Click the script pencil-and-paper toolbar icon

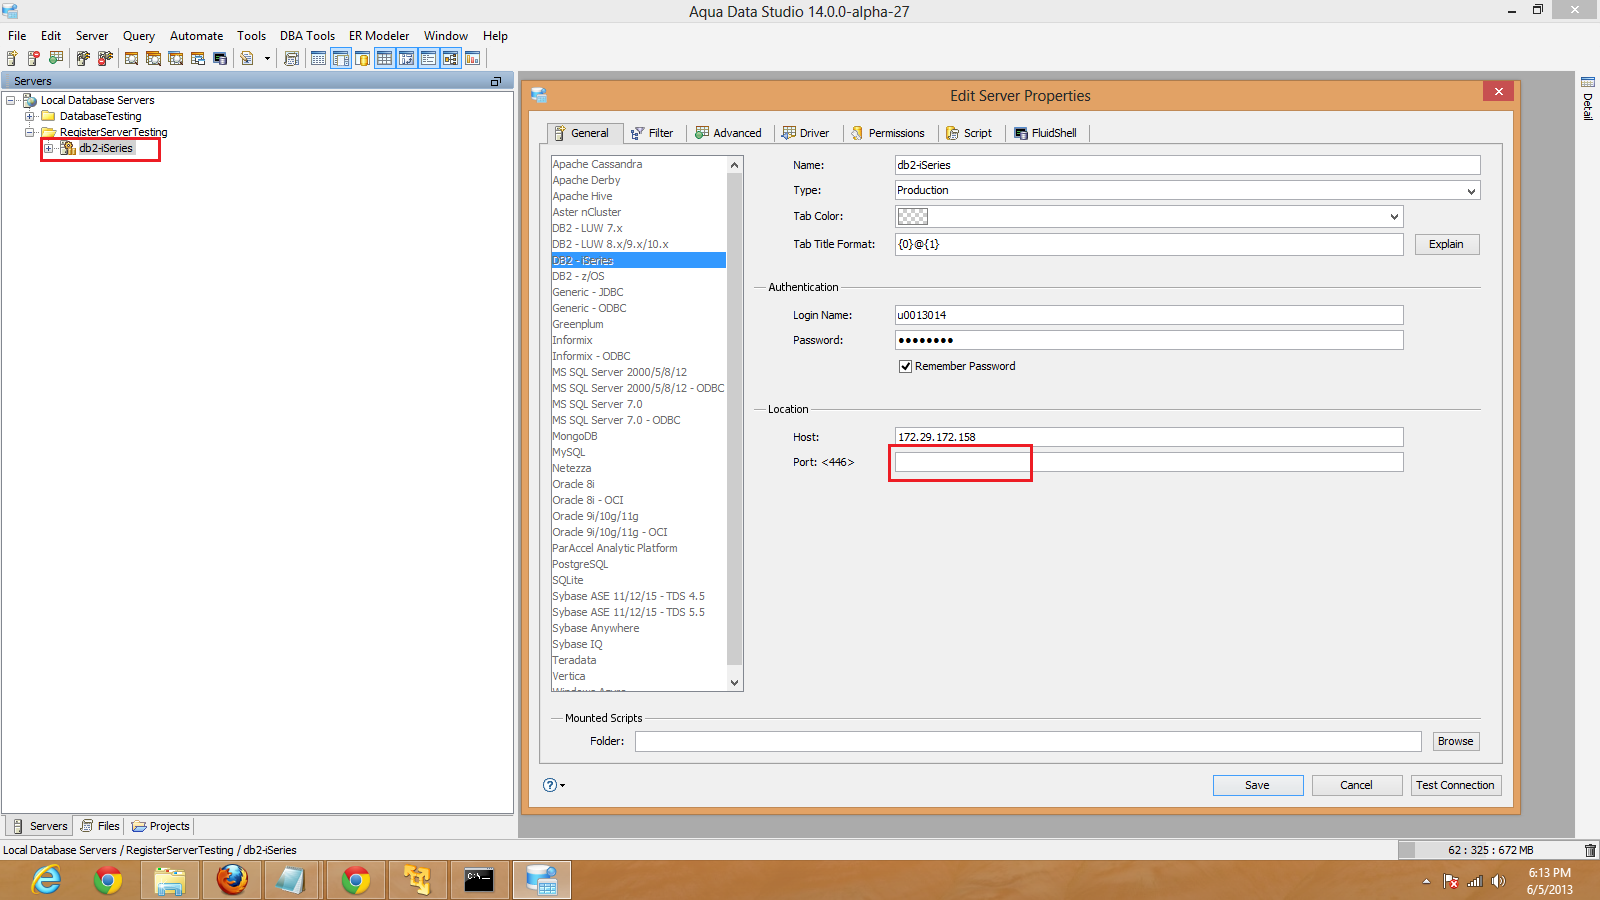[247, 58]
